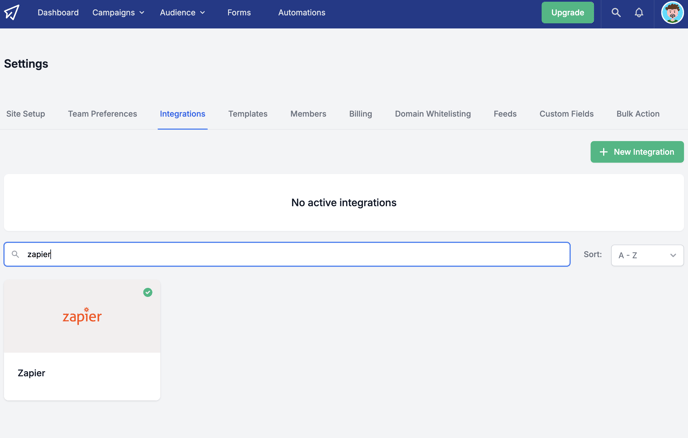
Task: Switch to the Templates tab
Action: (x=248, y=114)
